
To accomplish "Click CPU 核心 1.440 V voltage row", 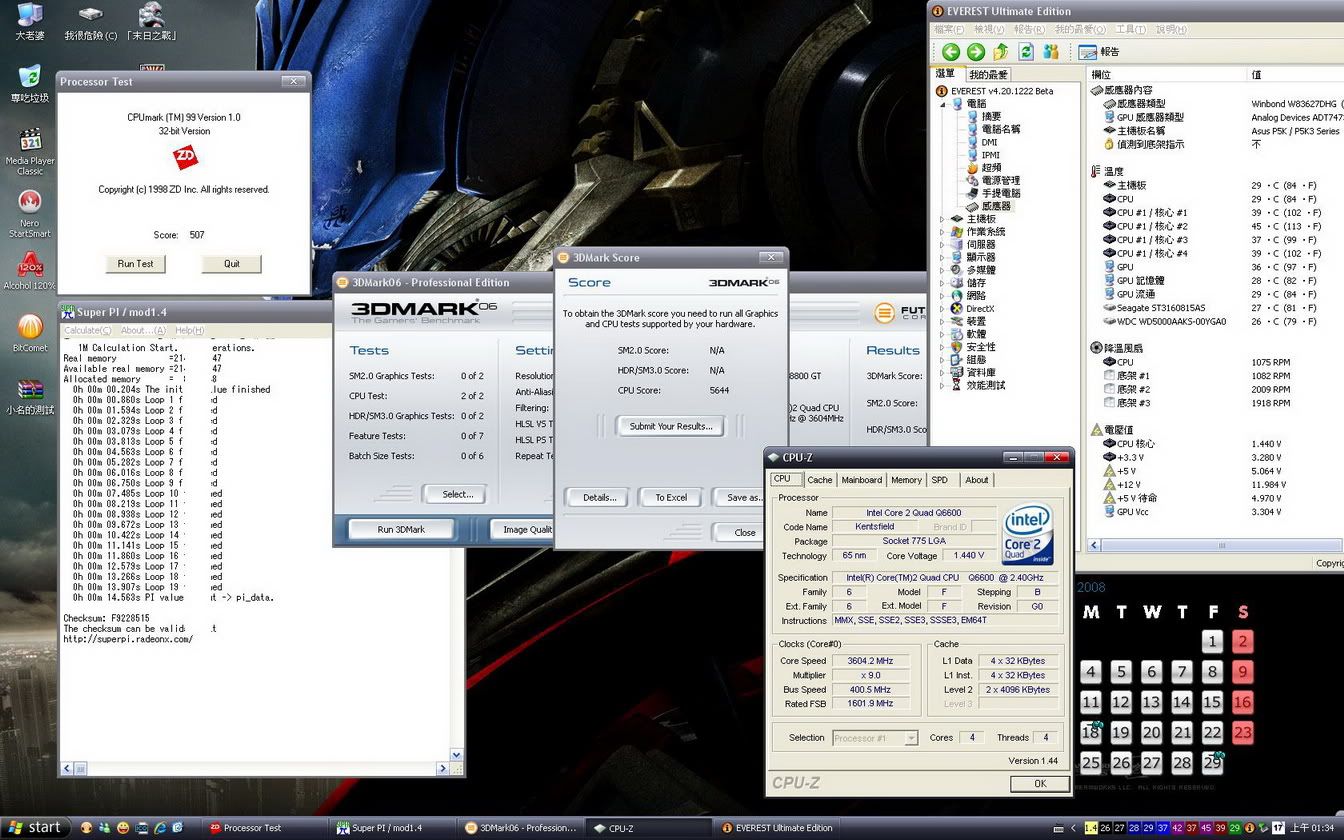I will pos(1216,443).
